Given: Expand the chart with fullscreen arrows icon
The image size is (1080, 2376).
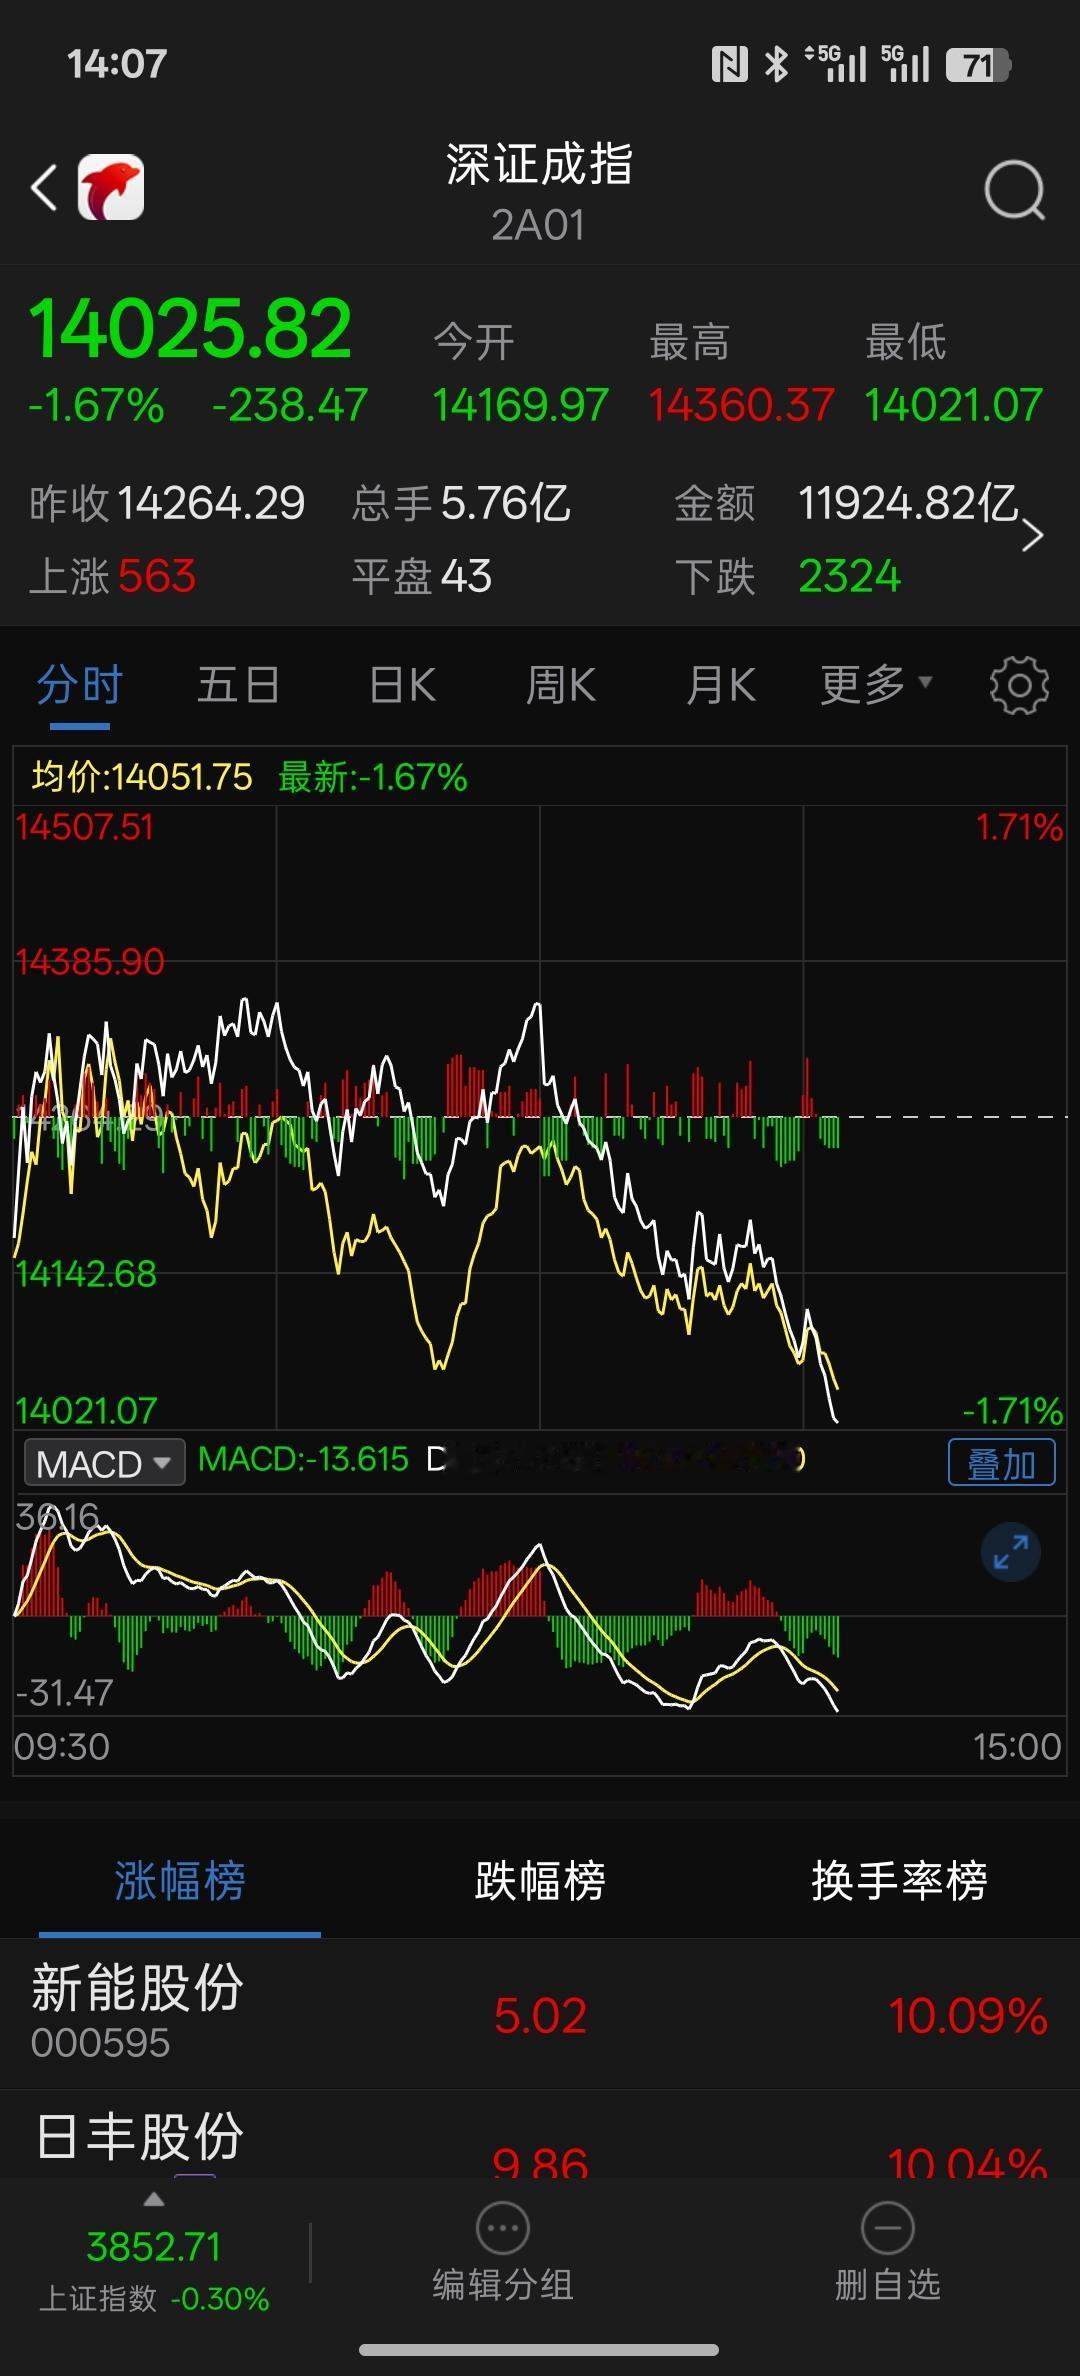Looking at the screenshot, I should [1011, 1553].
